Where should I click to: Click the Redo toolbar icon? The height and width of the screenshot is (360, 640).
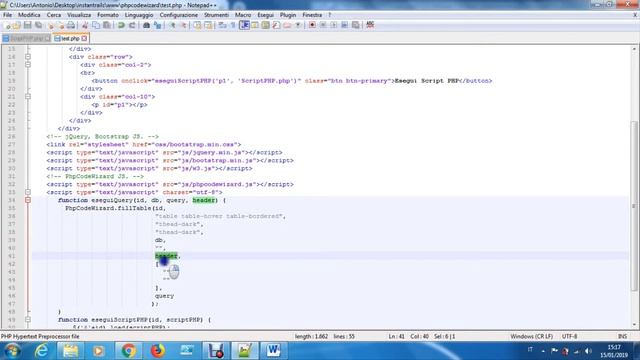(132, 25)
